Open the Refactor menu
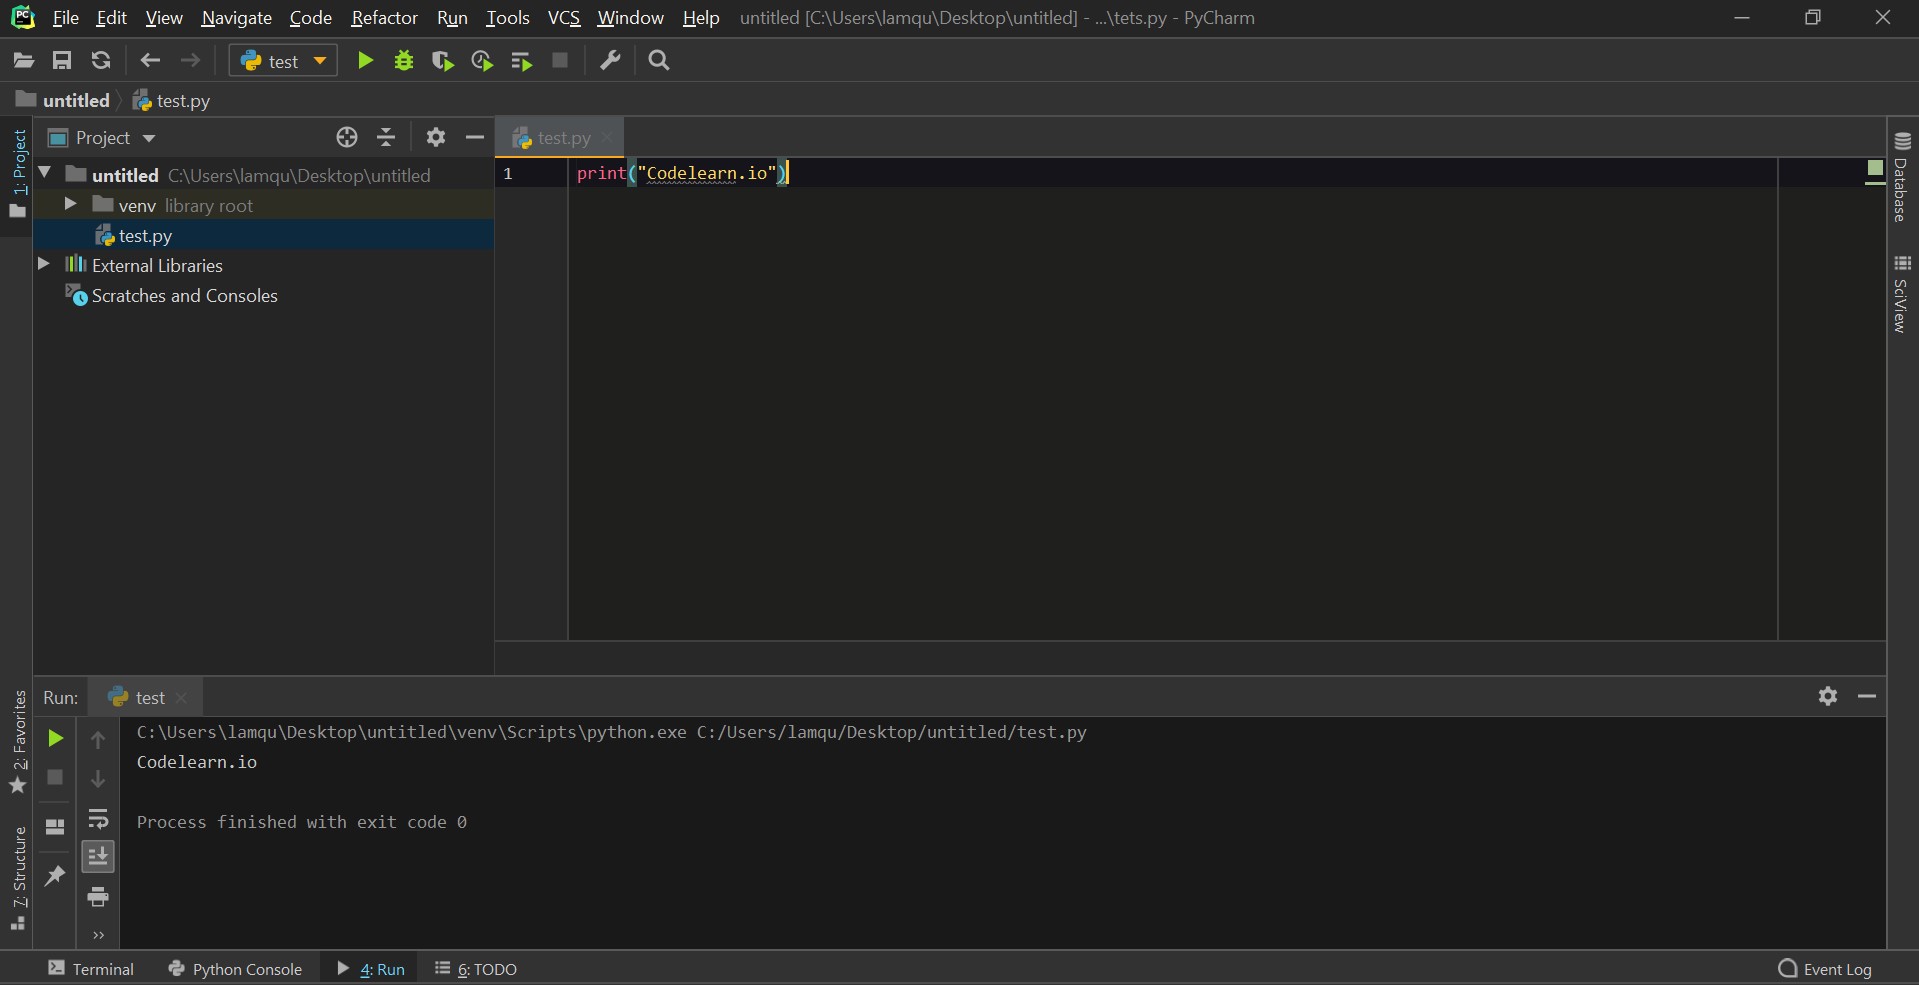The width and height of the screenshot is (1919, 985). [384, 17]
